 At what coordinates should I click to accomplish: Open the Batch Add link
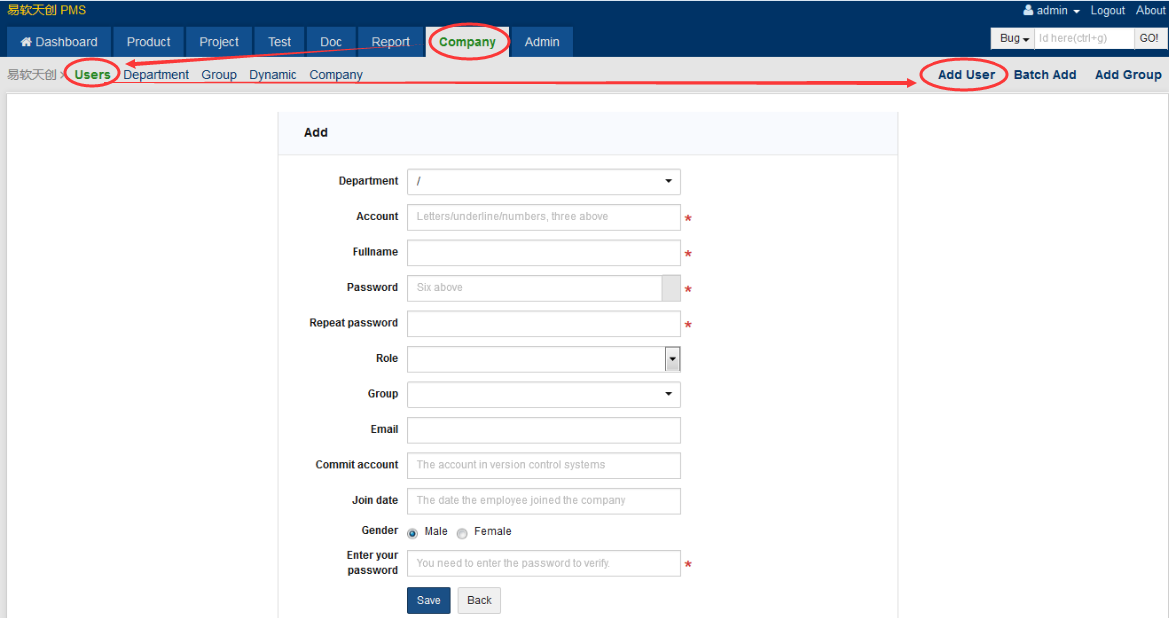click(1044, 75)
